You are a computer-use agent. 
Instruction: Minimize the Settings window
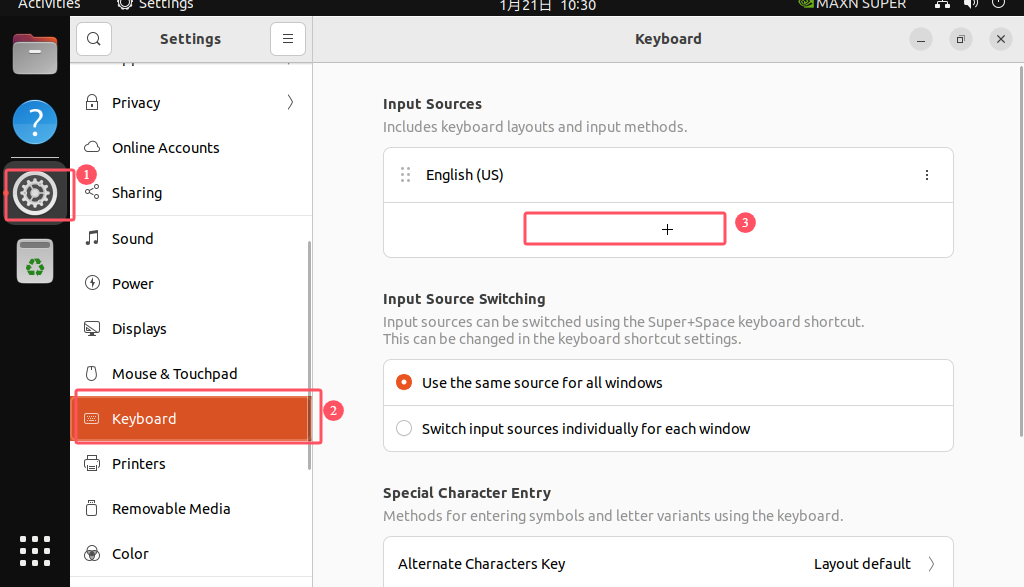[921, 39]
